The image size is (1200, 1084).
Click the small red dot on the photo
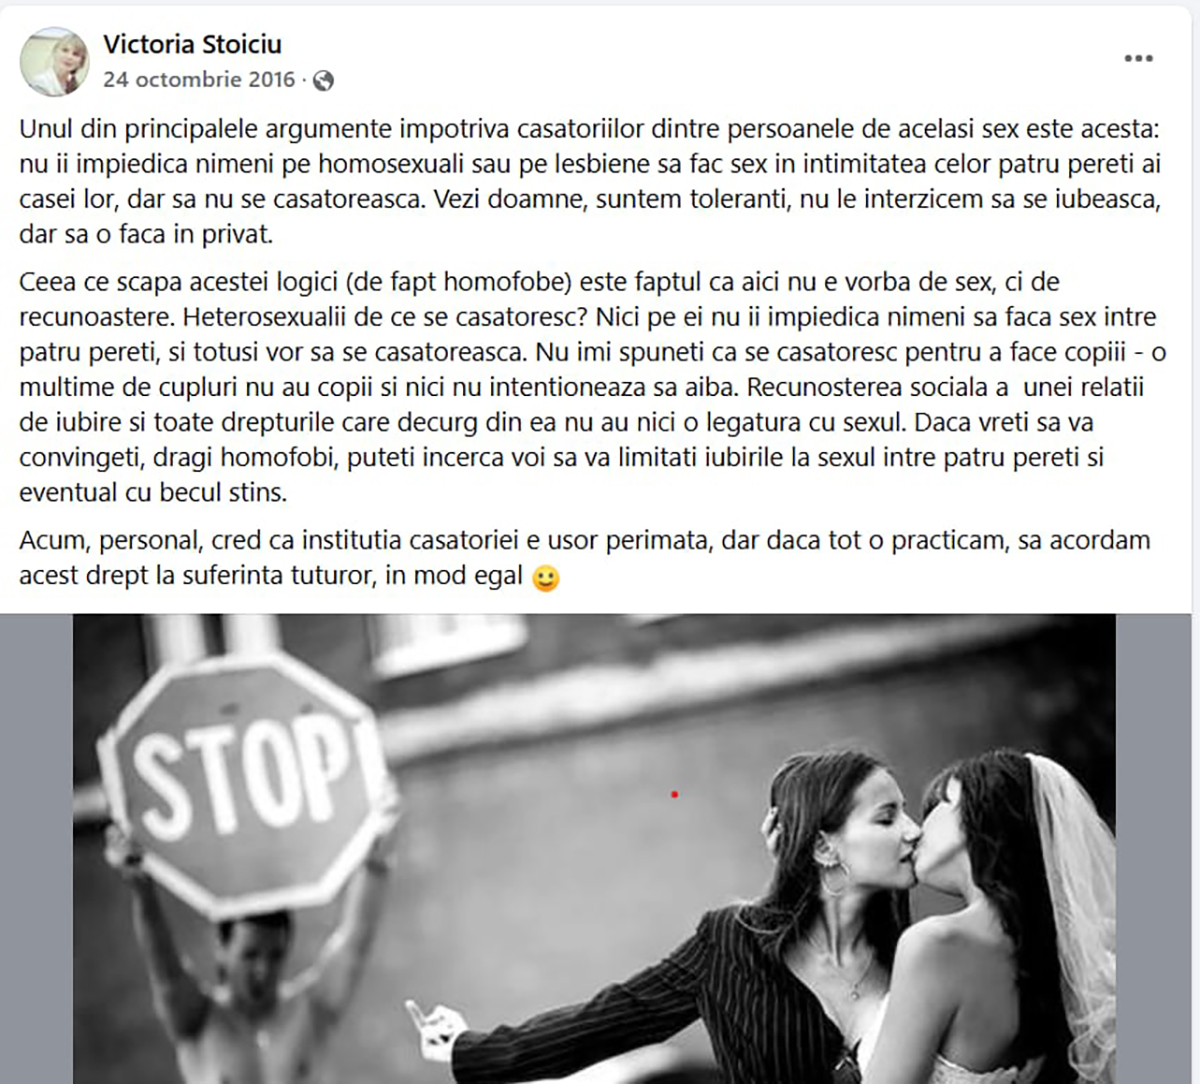(675, 795)
